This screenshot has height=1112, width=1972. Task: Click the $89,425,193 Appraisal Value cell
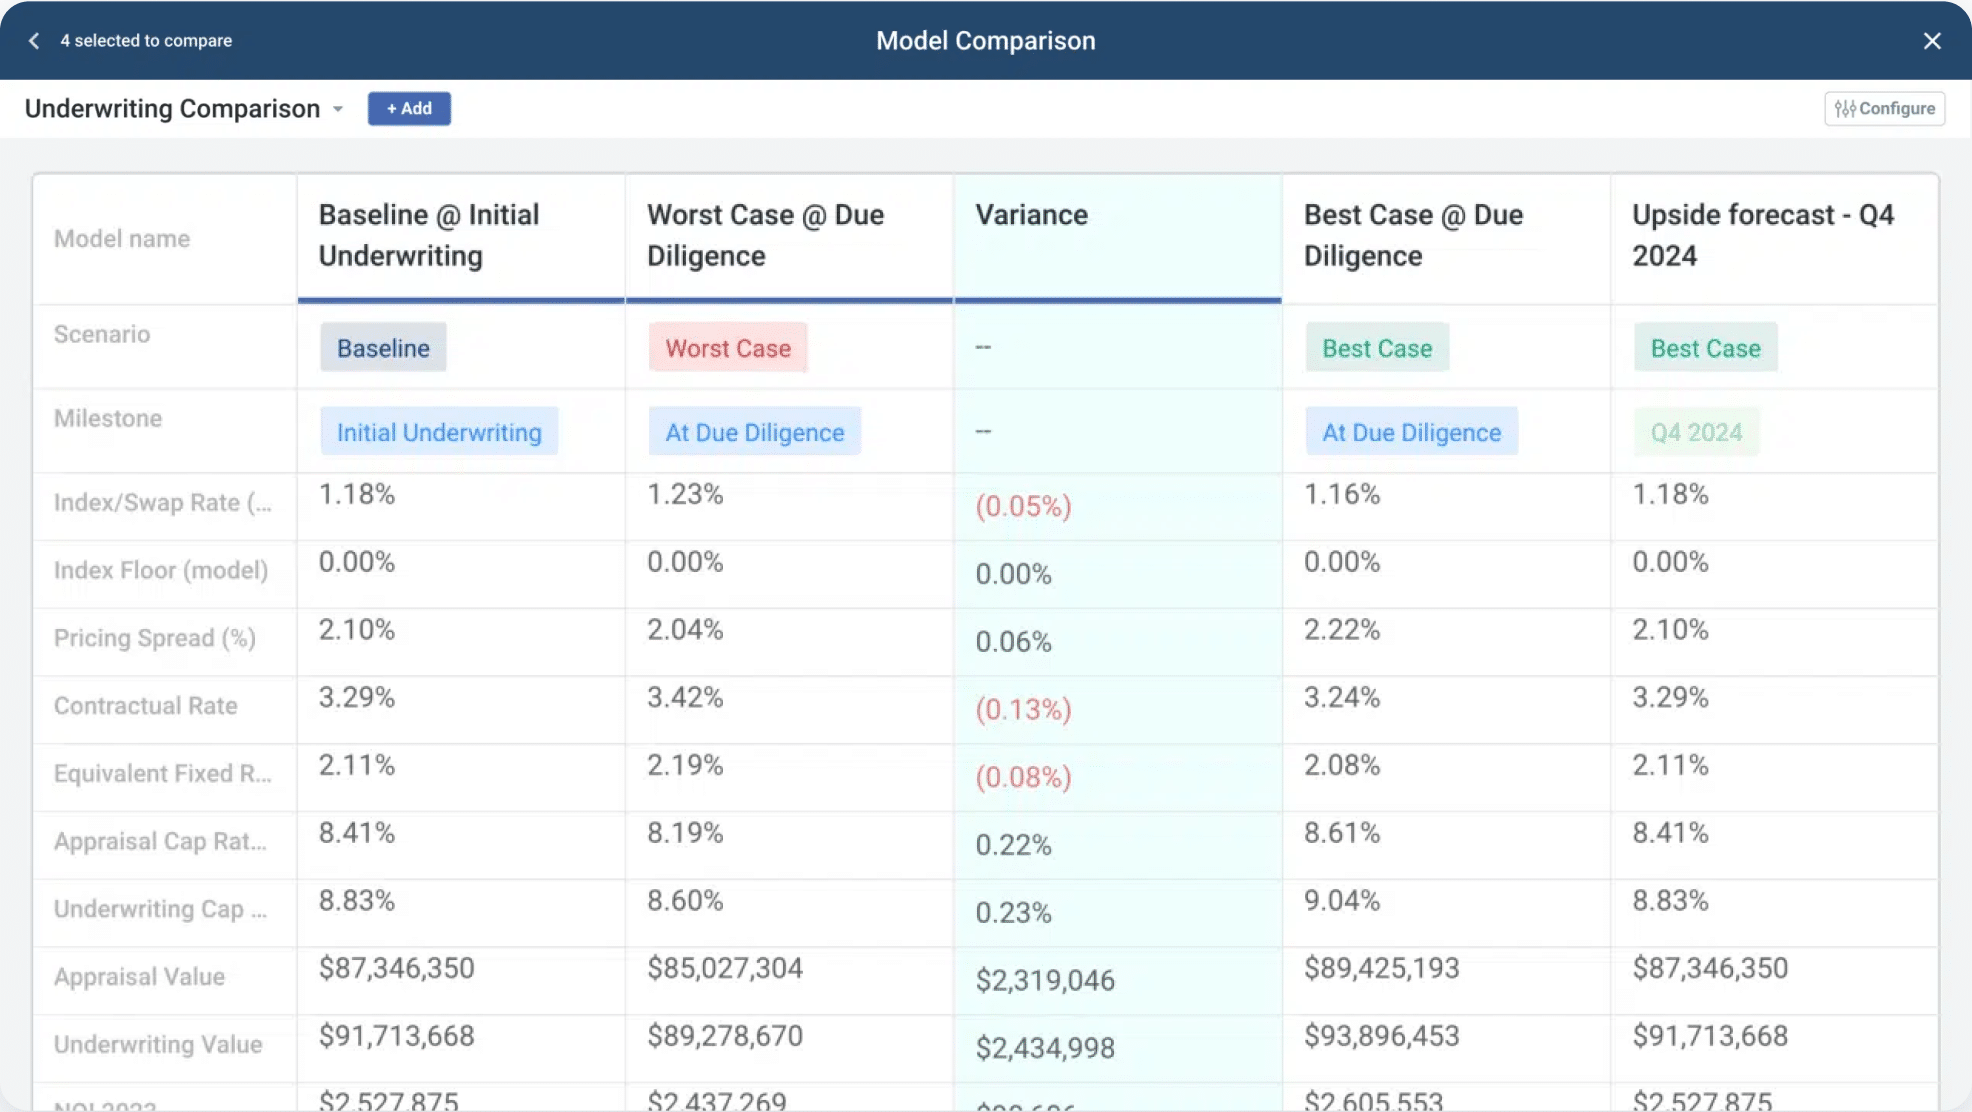coord(1382,968)
